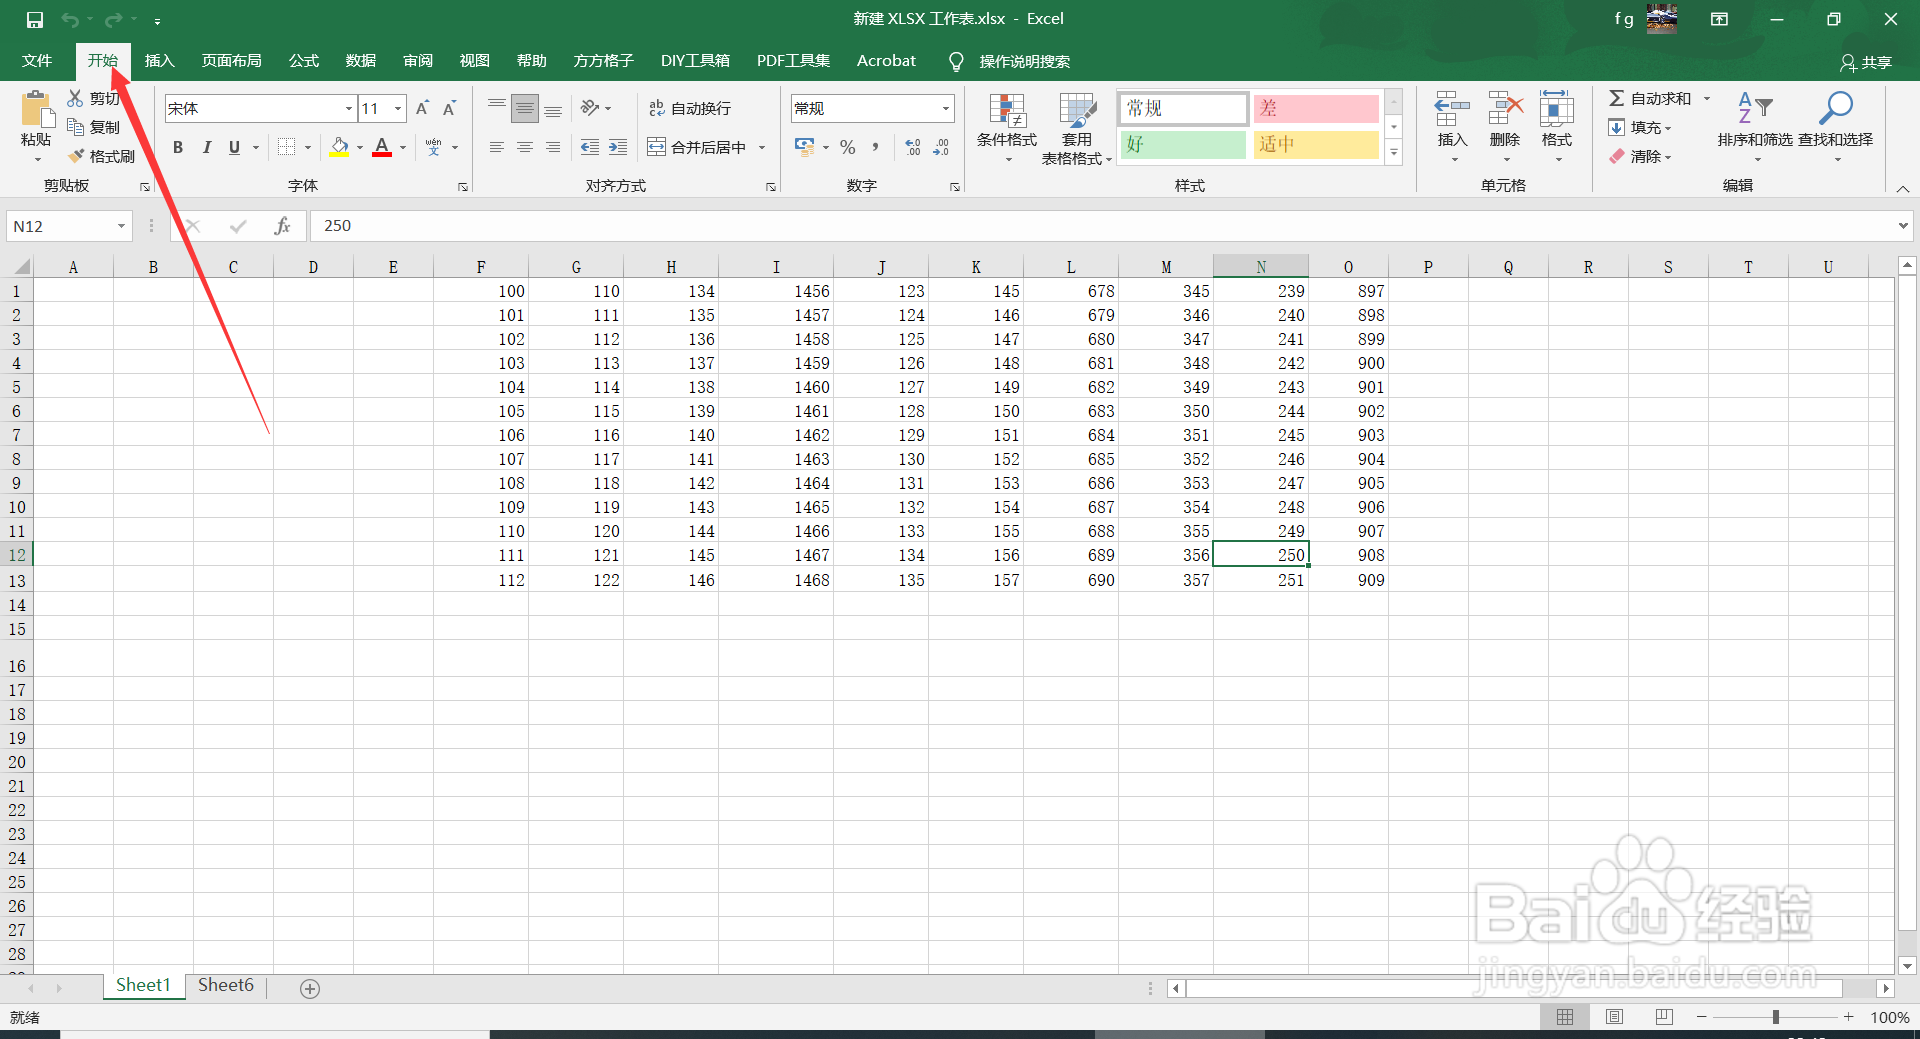Click the zoom slider handle
The image size is (1920, 1039).
pyautogui.click(x=1776, y=1017)
